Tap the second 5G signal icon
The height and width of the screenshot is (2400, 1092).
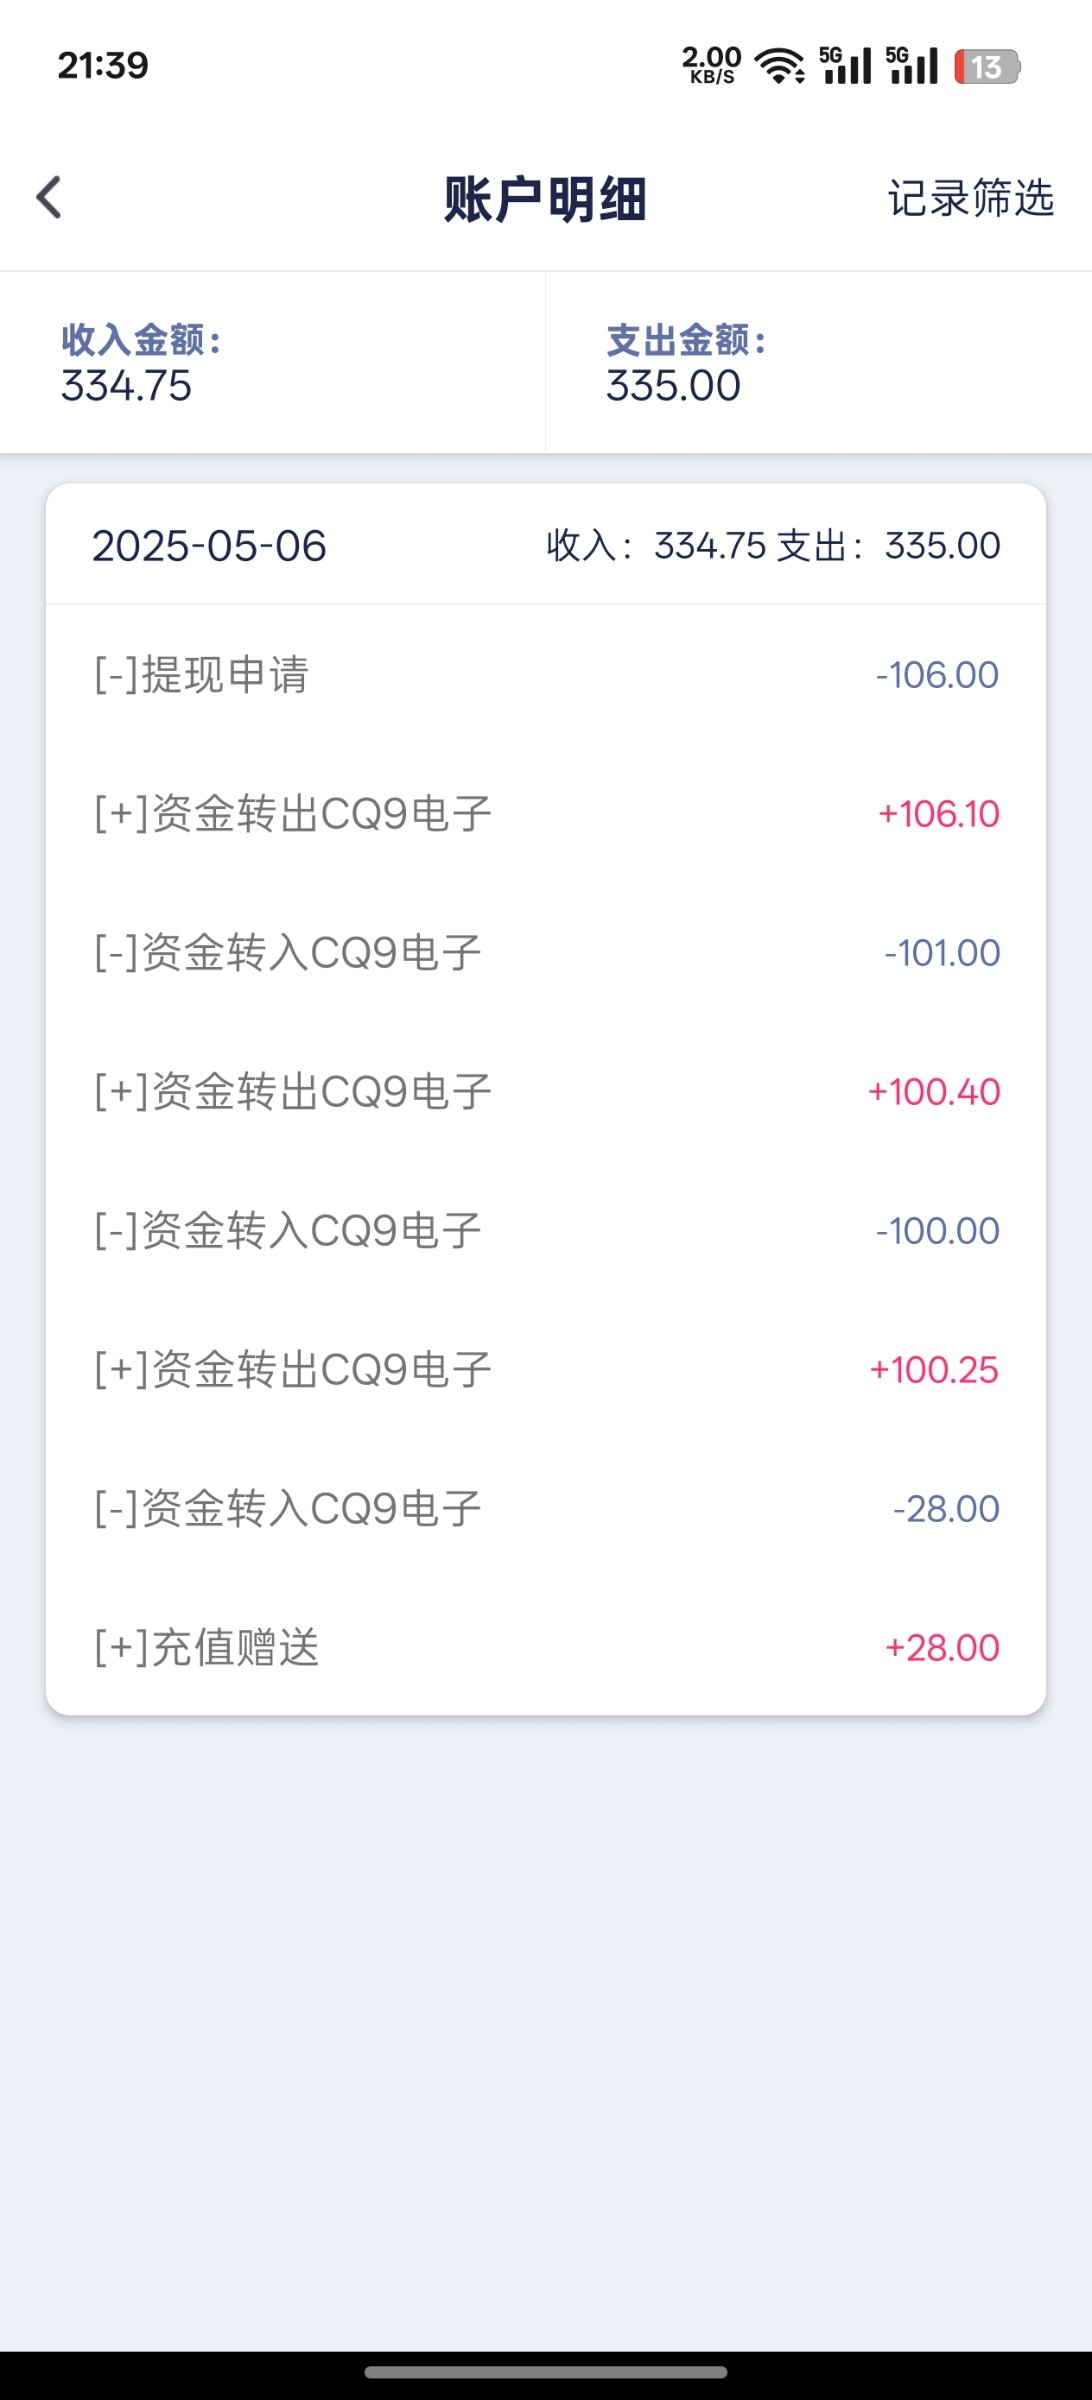point(912,66)
